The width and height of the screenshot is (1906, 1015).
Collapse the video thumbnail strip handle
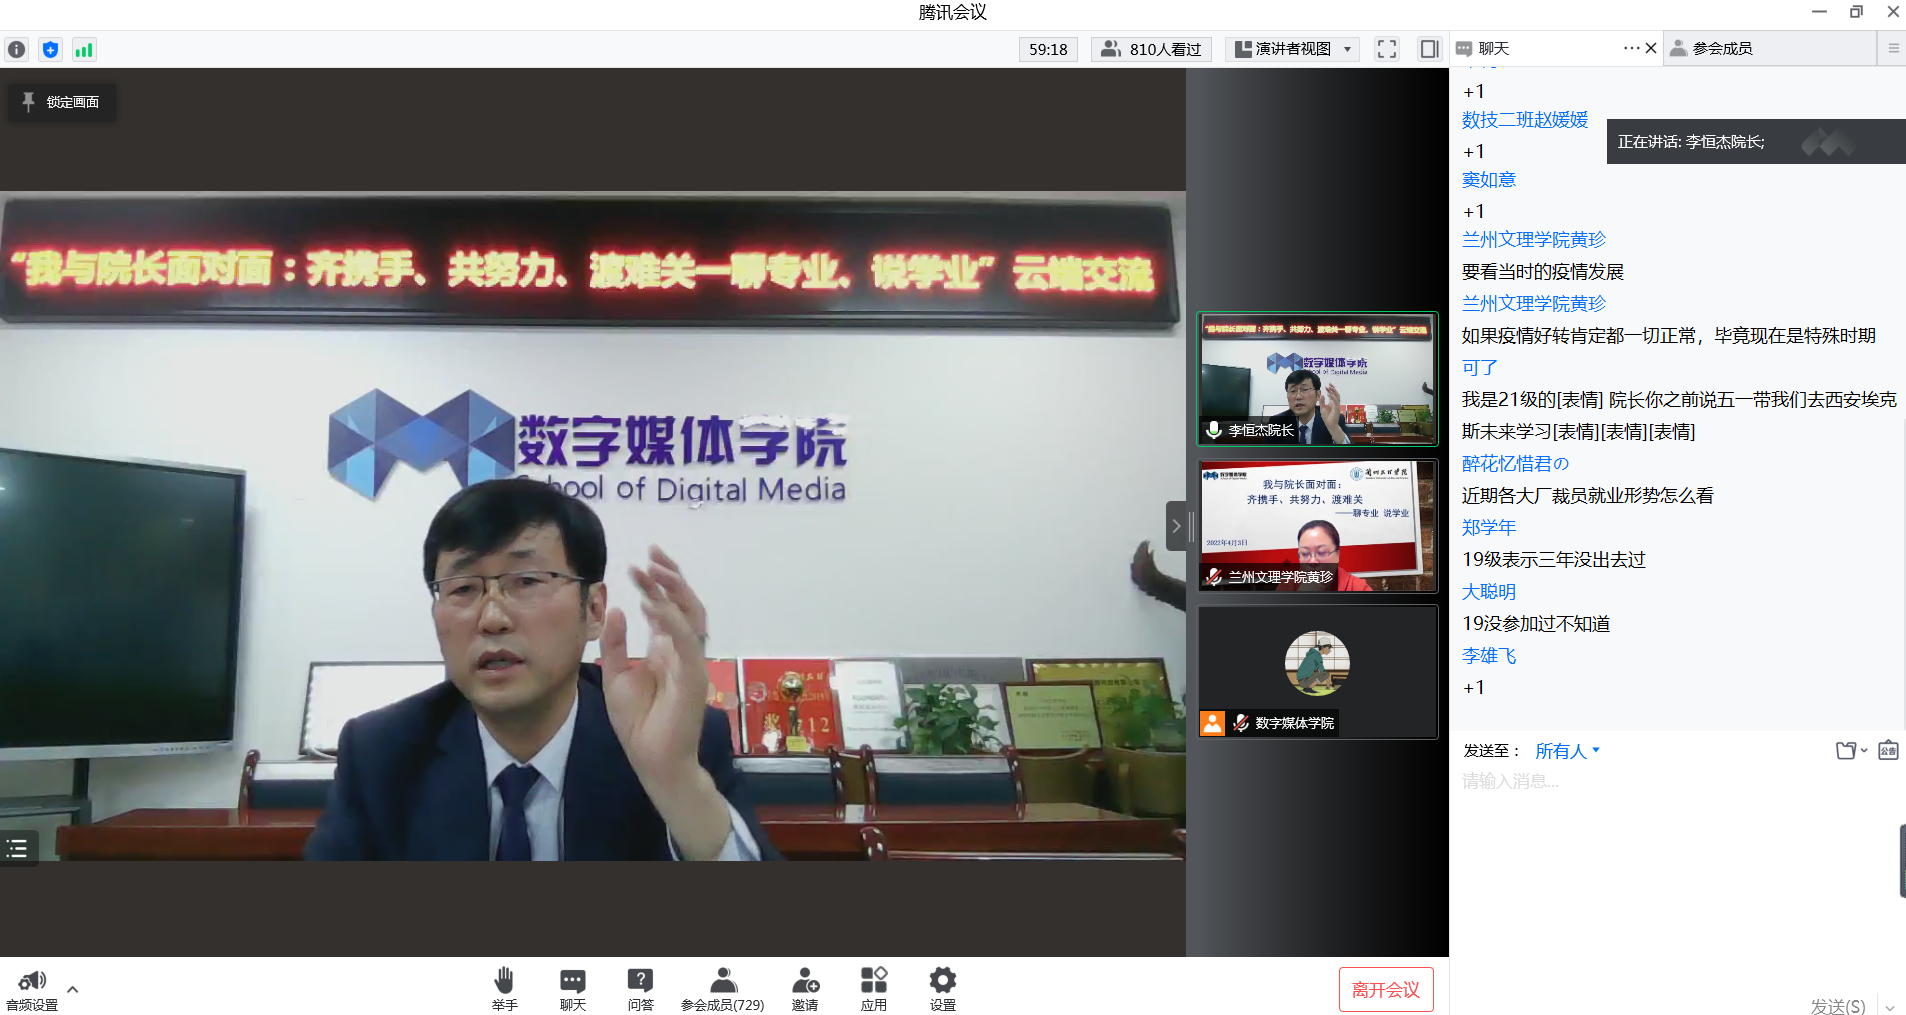pos(1177,526)
